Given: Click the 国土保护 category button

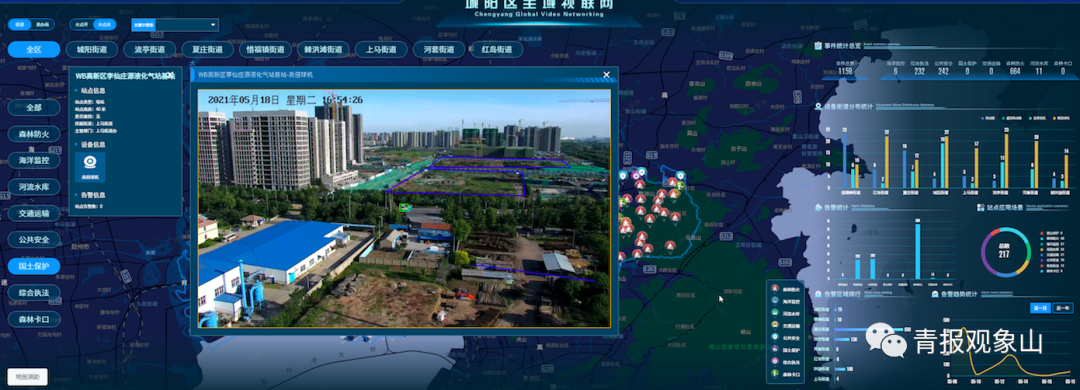Looking at the screenshot, I should pos(34,266).
